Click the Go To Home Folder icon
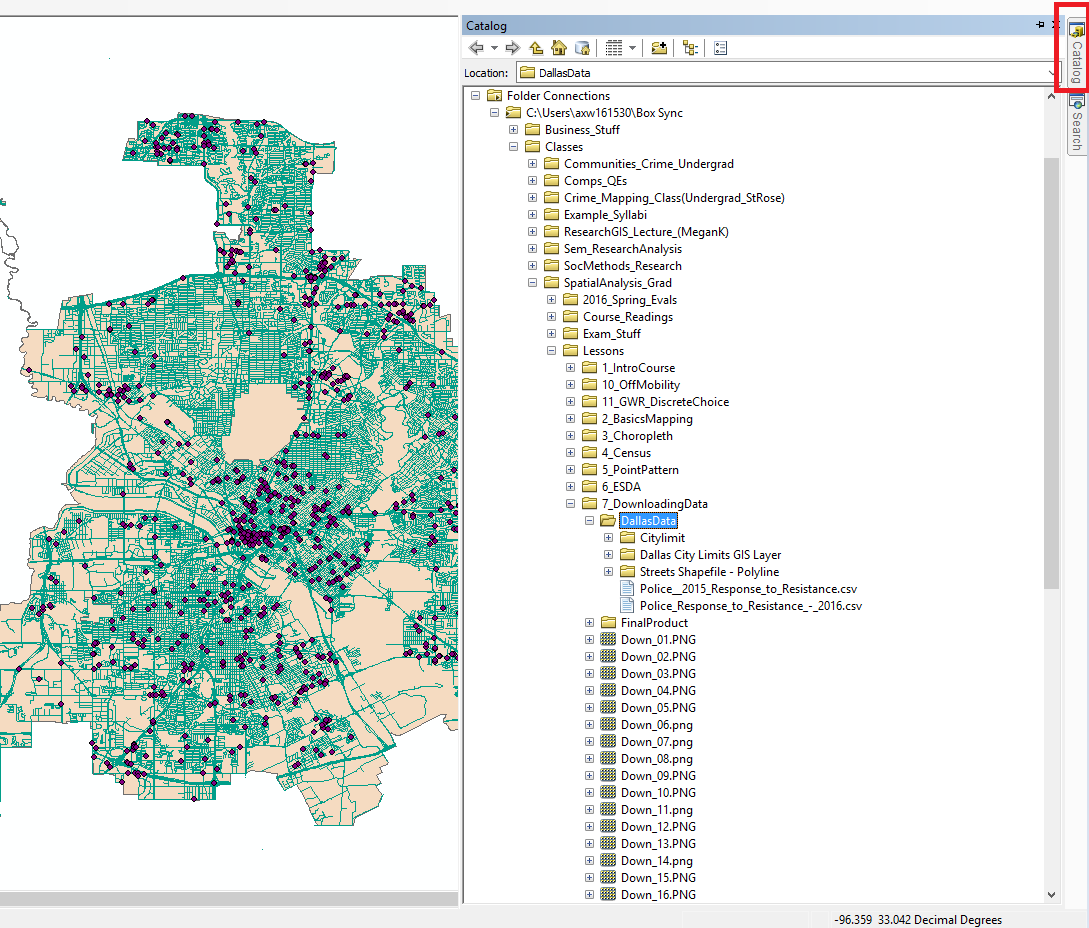This screenshot has width=1089, height=928. pyautogui.click(x=559, y=47)
